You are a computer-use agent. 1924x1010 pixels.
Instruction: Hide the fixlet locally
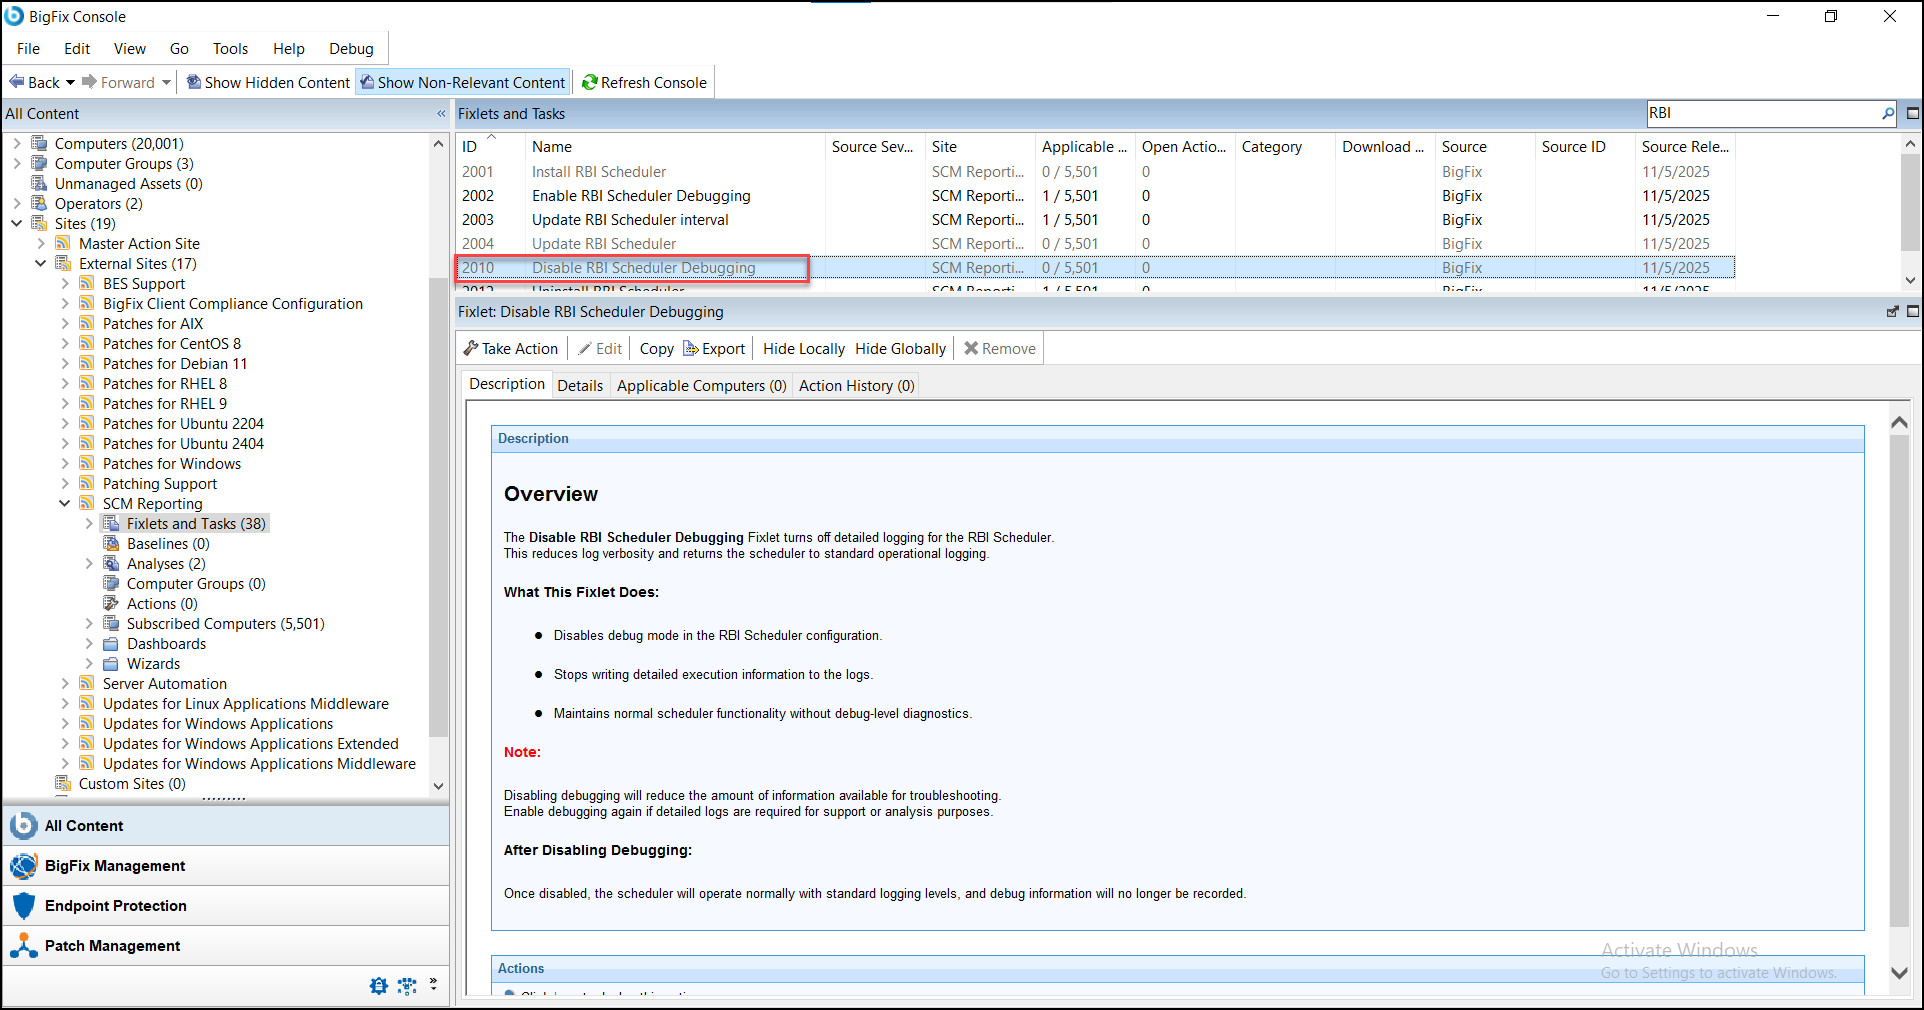coord(802,348)
